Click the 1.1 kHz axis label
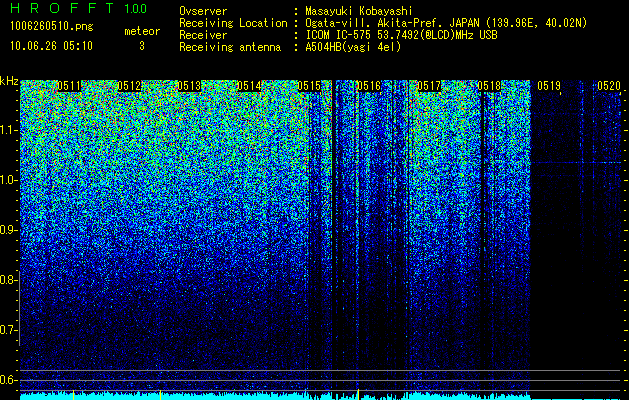This screenshot has width=629, height=400. [x=8, y=130]
